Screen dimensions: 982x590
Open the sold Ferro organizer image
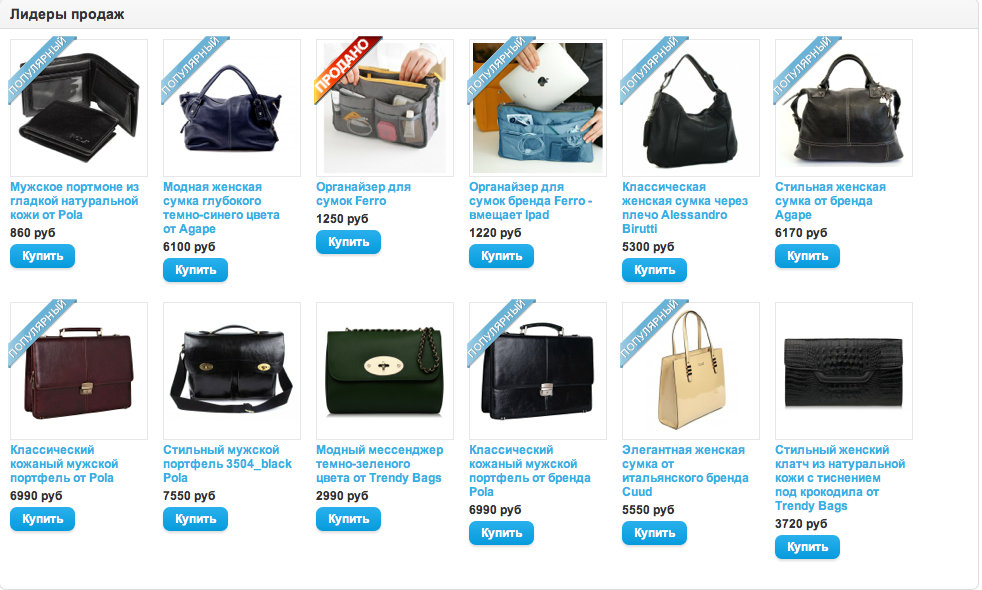pyautogui.click(x=385, y=108)
